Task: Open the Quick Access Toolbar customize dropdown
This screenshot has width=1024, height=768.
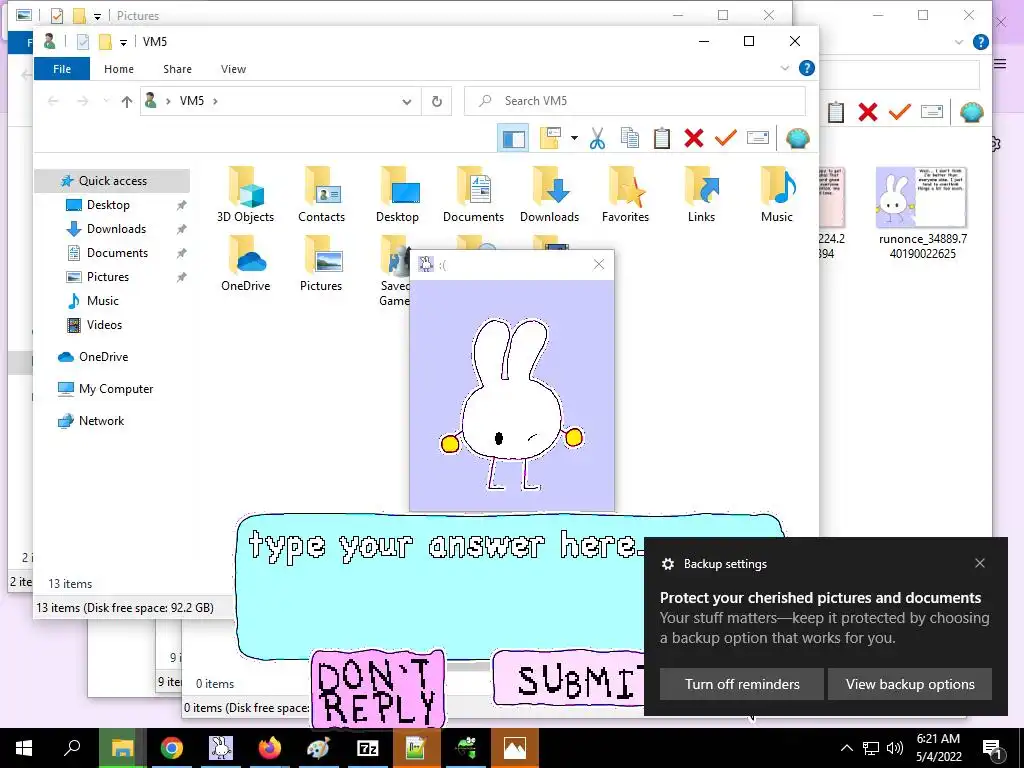Action: [123, 42]
